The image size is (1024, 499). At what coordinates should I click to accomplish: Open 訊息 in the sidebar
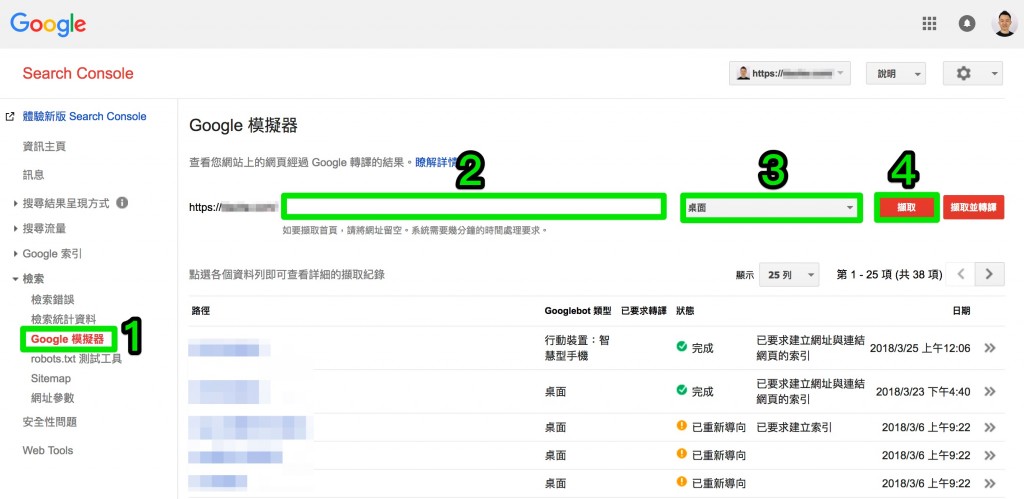coord(33,175)
